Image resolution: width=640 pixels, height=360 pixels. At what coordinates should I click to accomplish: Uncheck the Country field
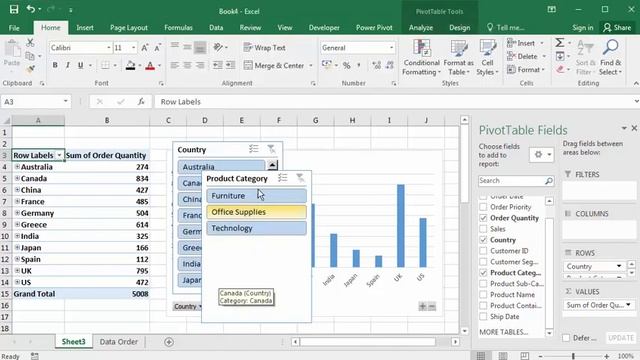pos(483,240)
